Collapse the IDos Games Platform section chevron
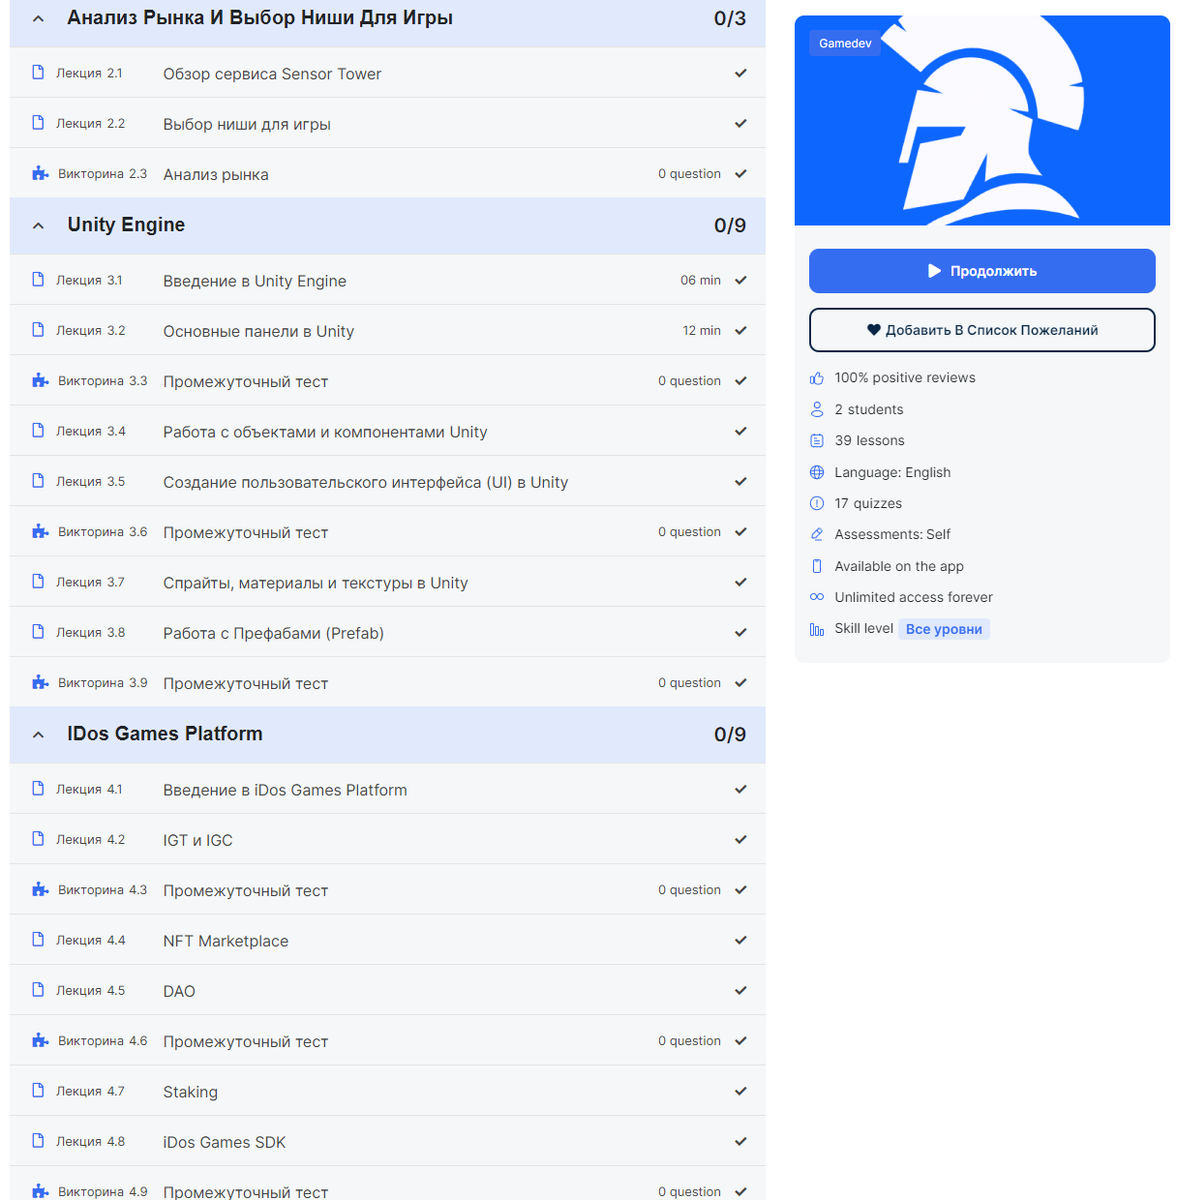 pos(38,734)
